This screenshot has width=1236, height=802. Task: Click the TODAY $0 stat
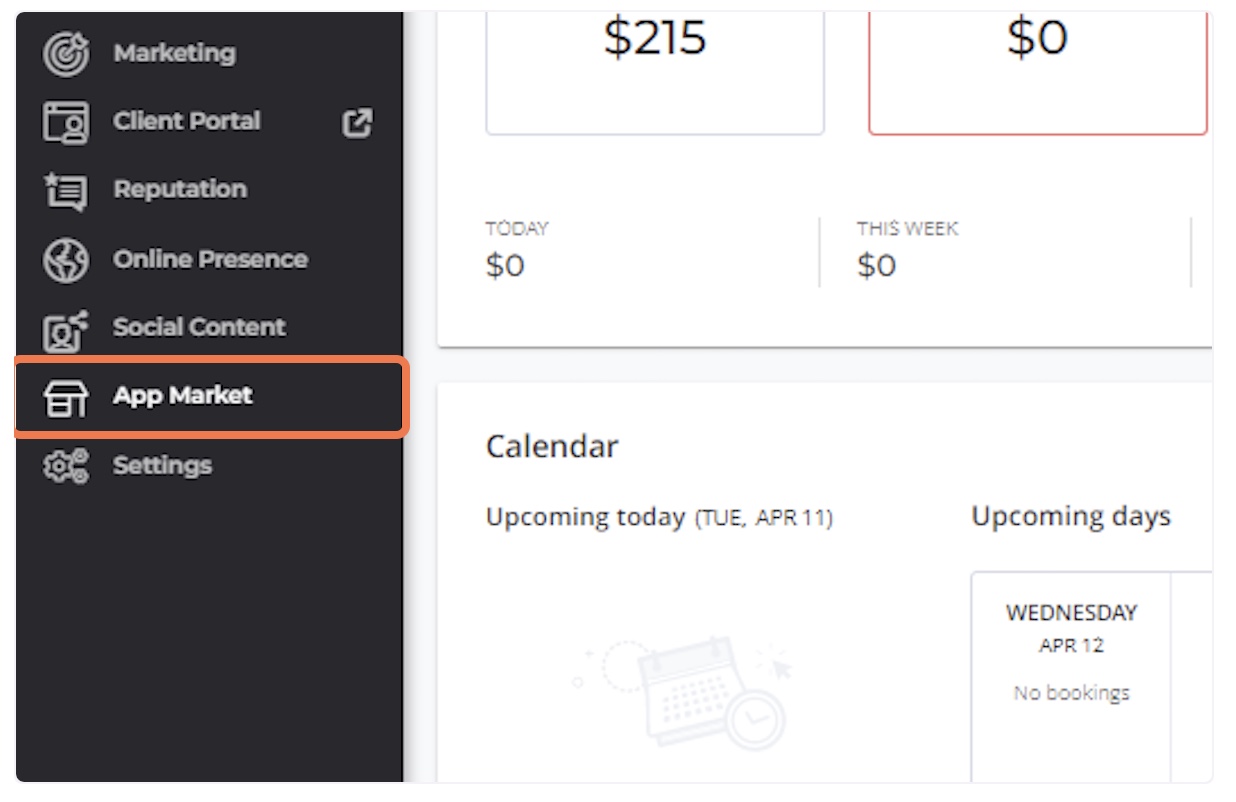tap(517, 252)
